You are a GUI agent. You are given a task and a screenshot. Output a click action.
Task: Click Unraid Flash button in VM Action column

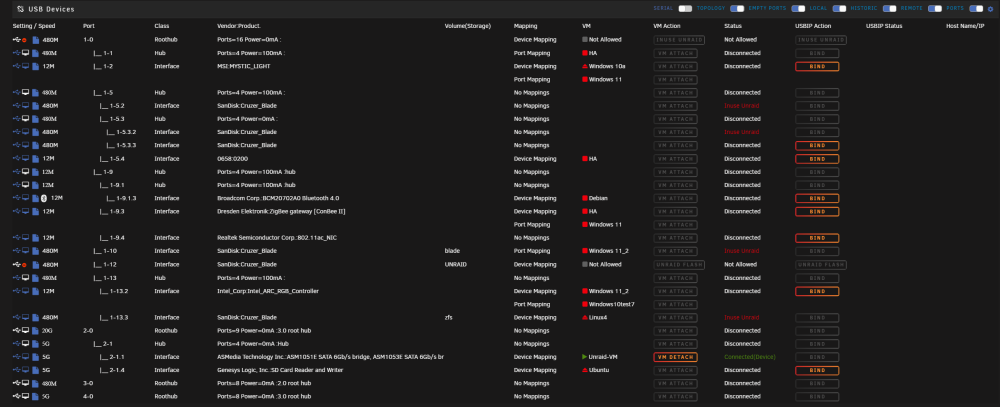pyautogui.click(x=679, y=265)
